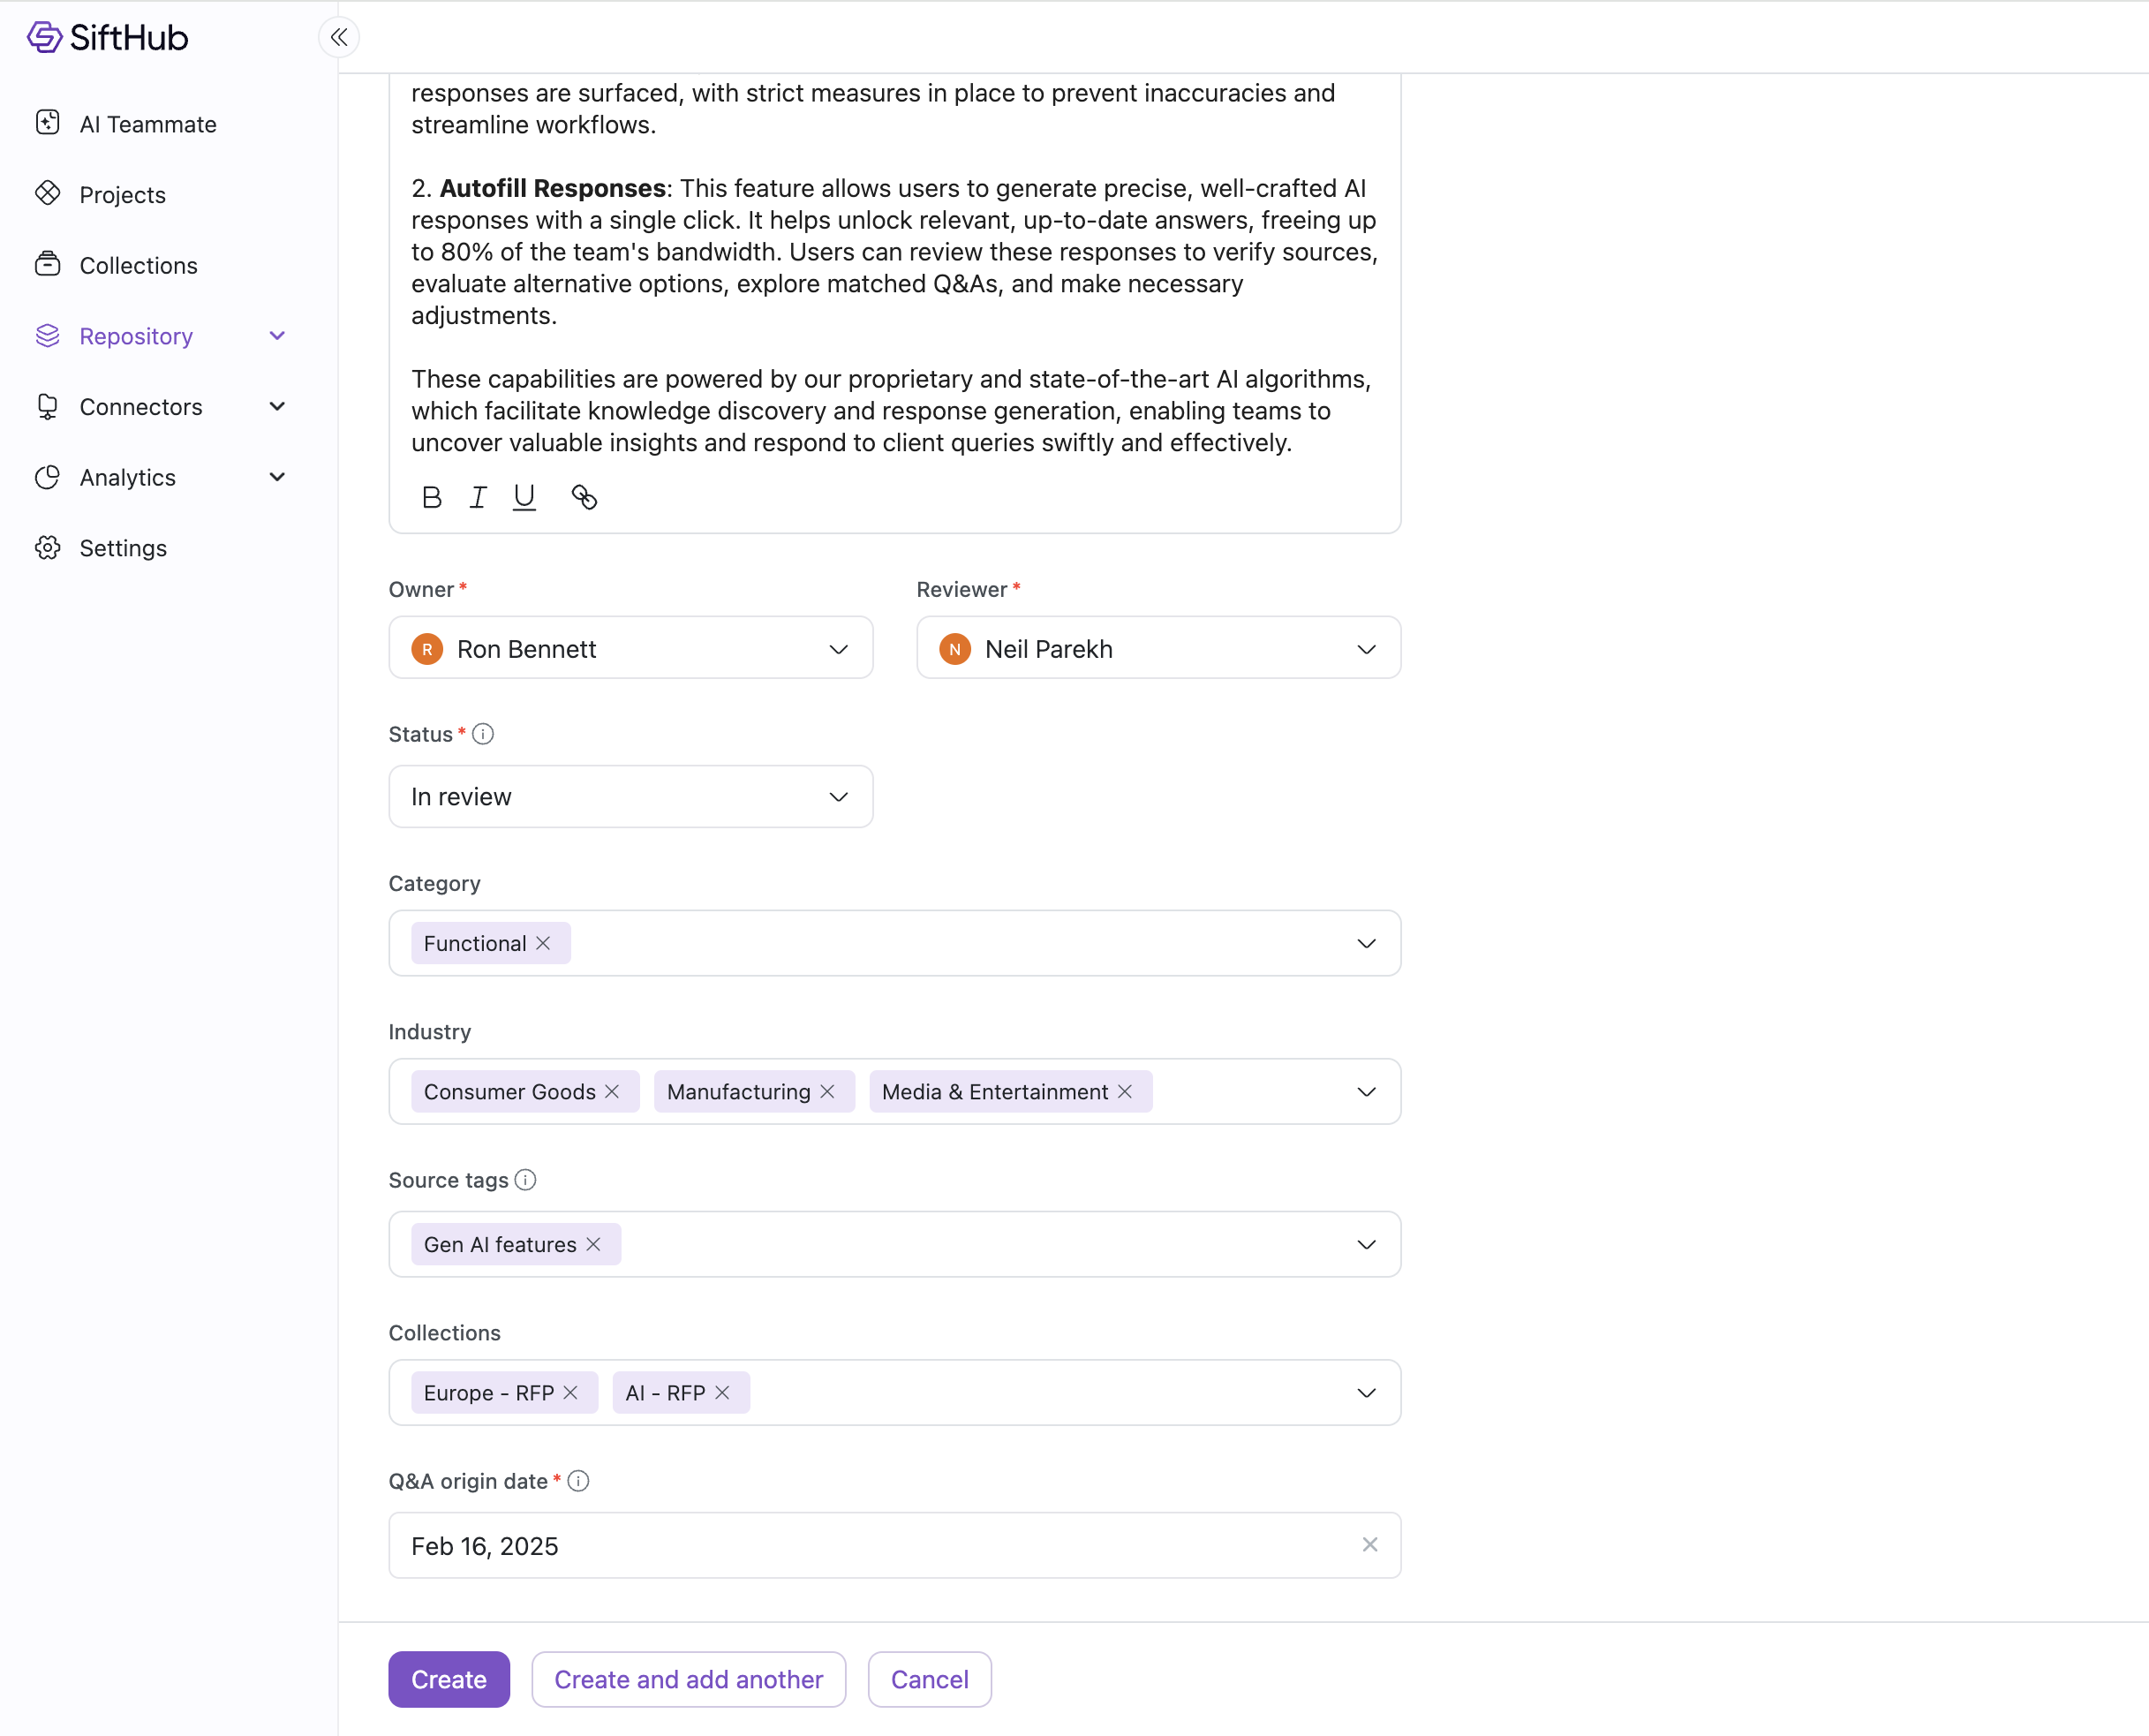Go to Collections in sidebar
This screenshot has height=1736, width=2149.
[138, 265]
